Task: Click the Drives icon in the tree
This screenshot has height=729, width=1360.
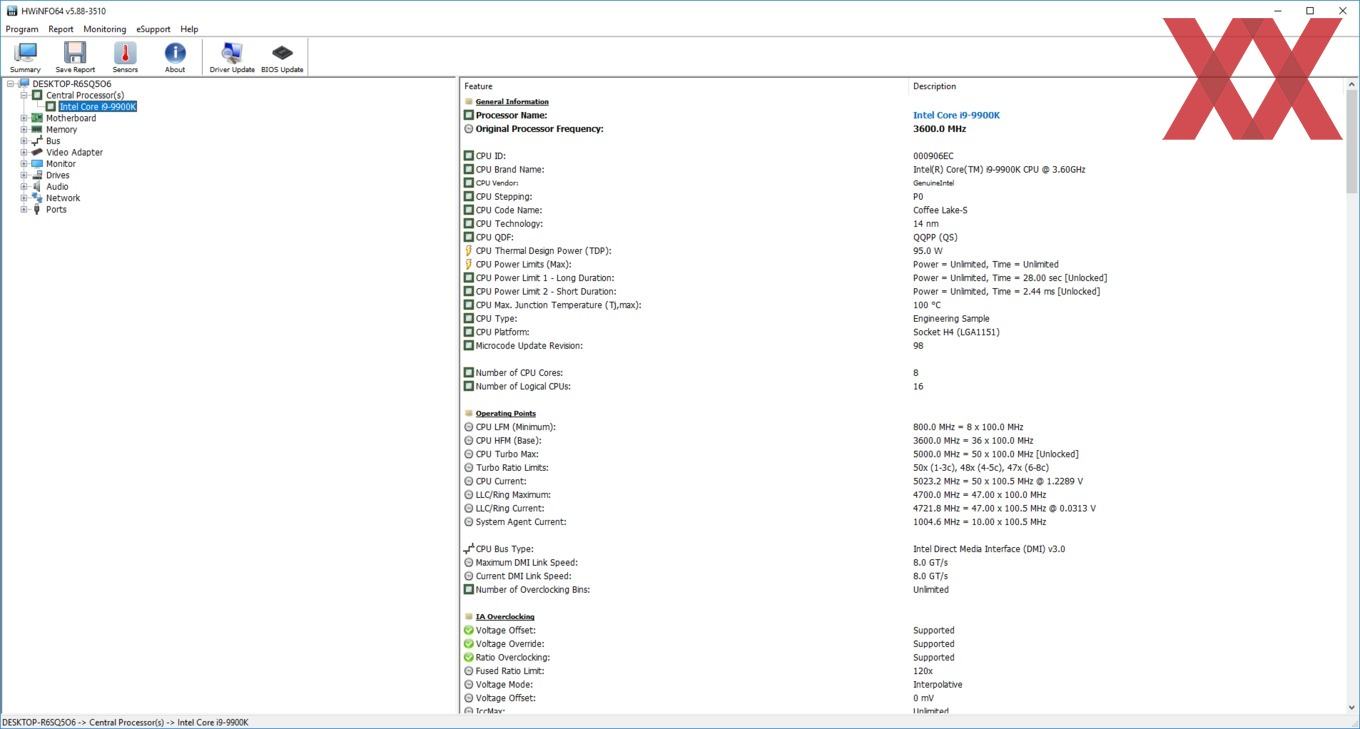Action: pos(37,175)
